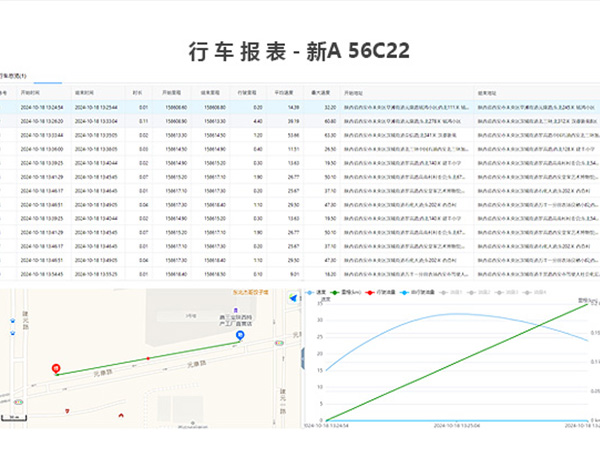600x452 pixels.
Task: Click the map scale bar
Action: point(13,418)
